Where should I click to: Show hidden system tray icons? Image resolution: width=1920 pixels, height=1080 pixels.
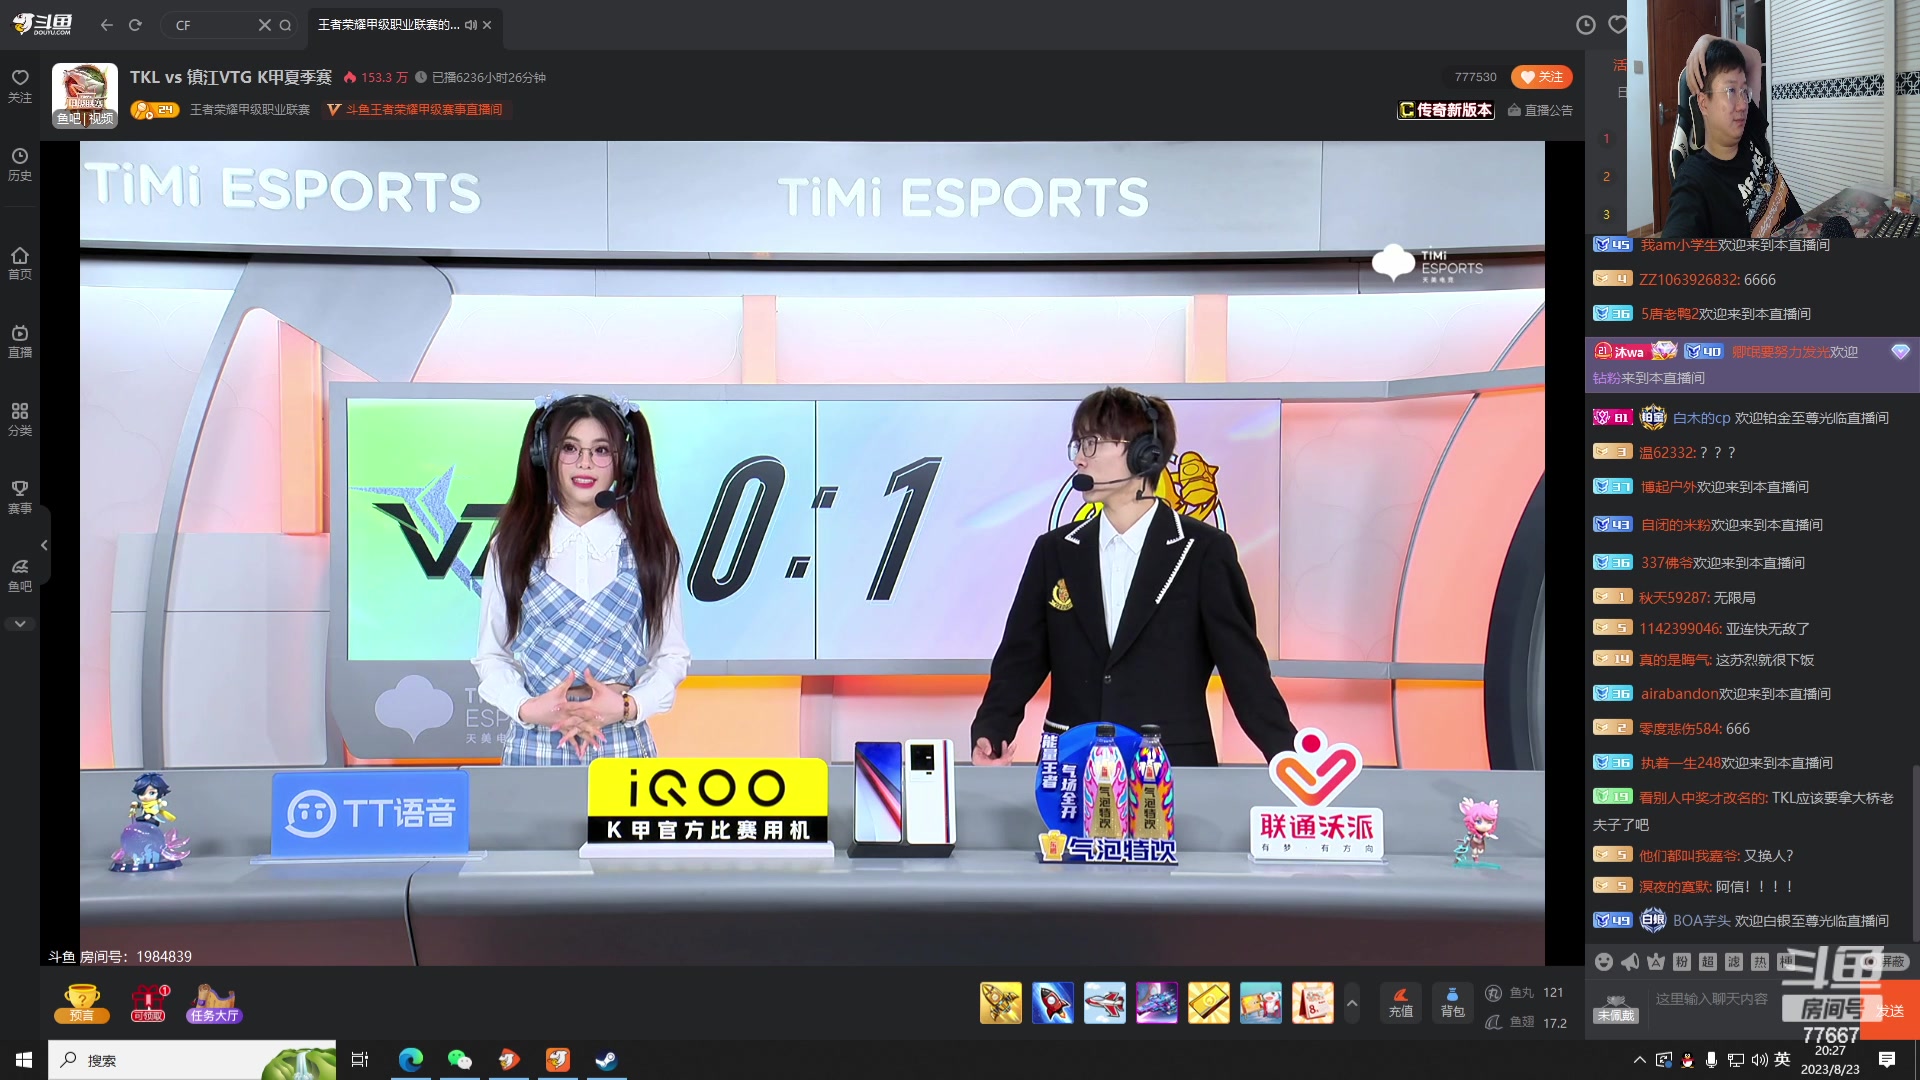click(x=1639, y=1060)
